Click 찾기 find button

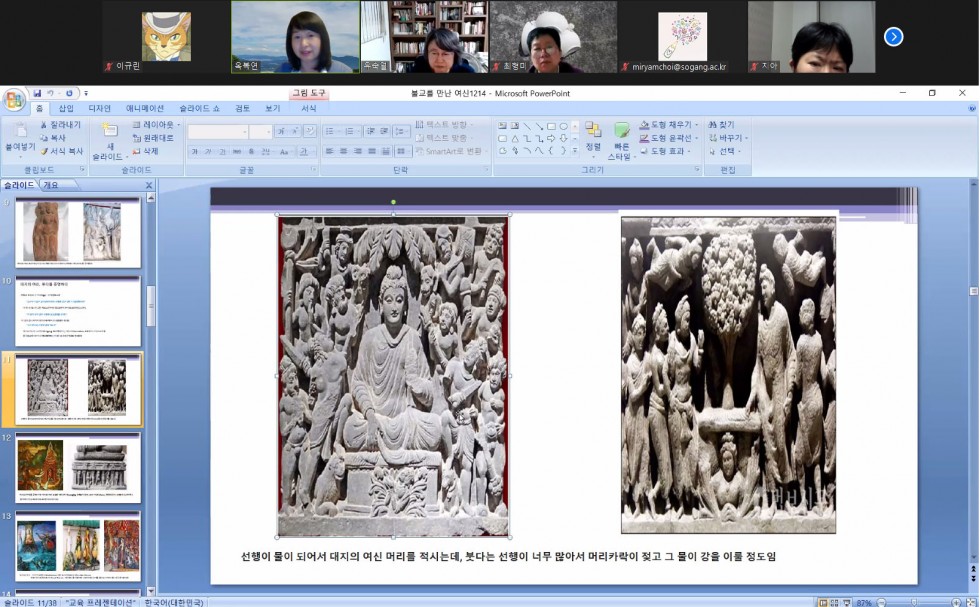coord(722,125)
